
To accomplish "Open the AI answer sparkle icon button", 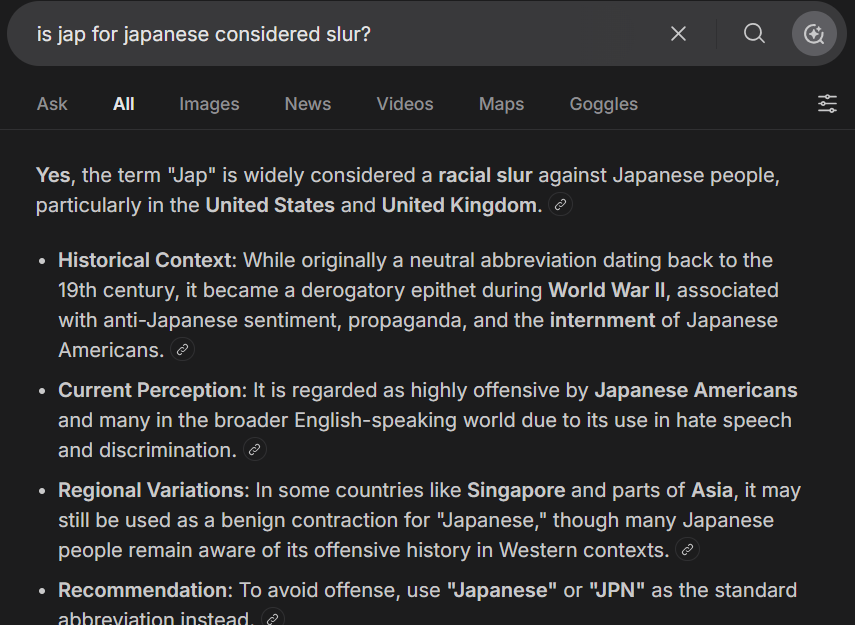I will pos(814,34).
